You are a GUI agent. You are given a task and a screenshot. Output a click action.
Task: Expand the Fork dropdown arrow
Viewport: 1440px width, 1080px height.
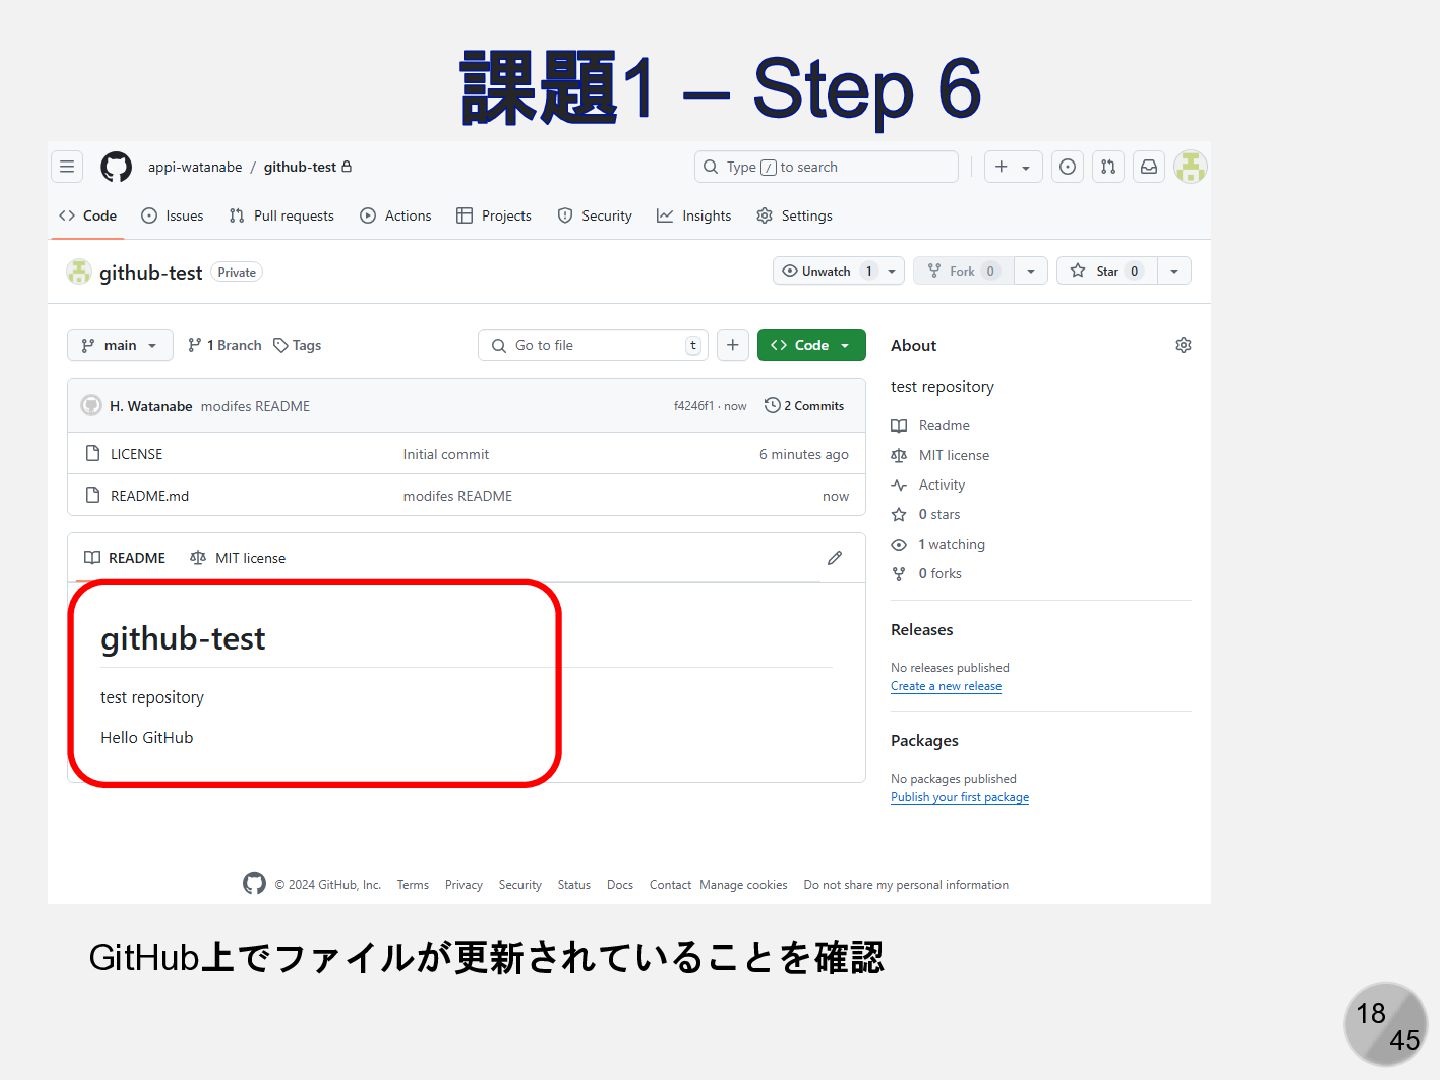coord(1031,271)
